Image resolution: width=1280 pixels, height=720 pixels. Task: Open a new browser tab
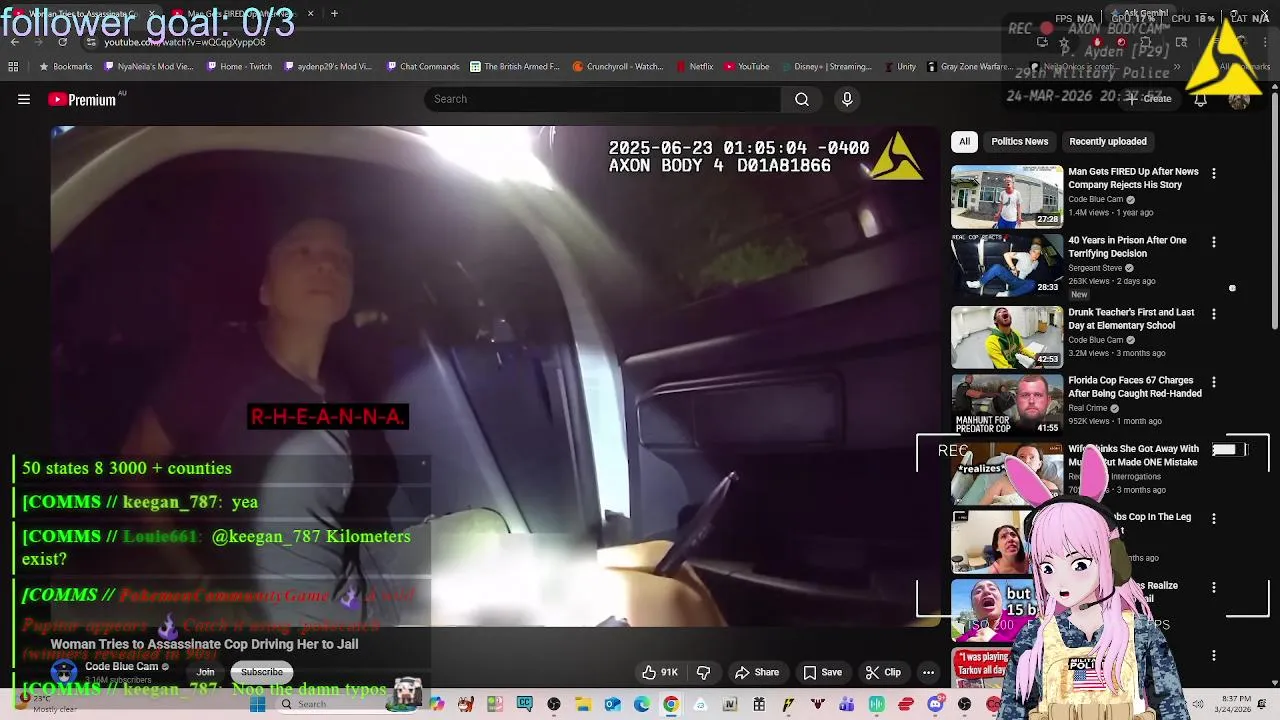(x=334, y=14)
